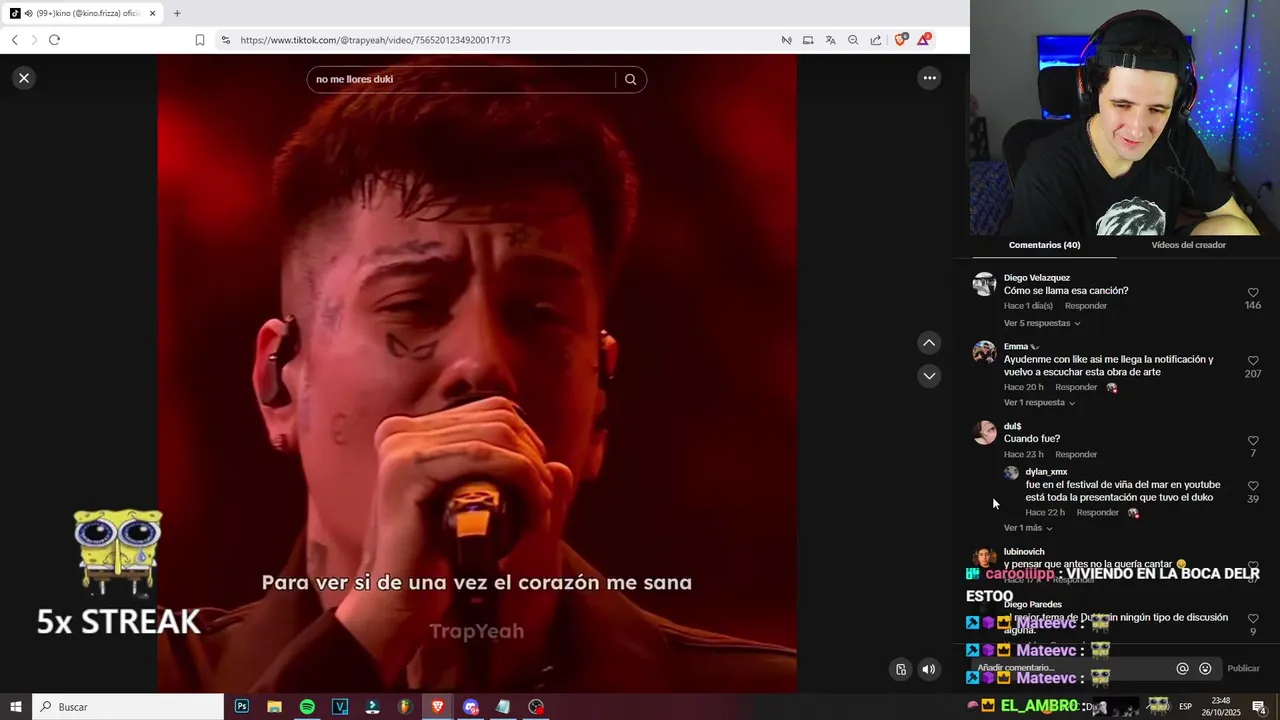This screenshot has height=720, width=1280.
Task: Click the zoom magnifier icon in address bar
Action: (853, 40)
